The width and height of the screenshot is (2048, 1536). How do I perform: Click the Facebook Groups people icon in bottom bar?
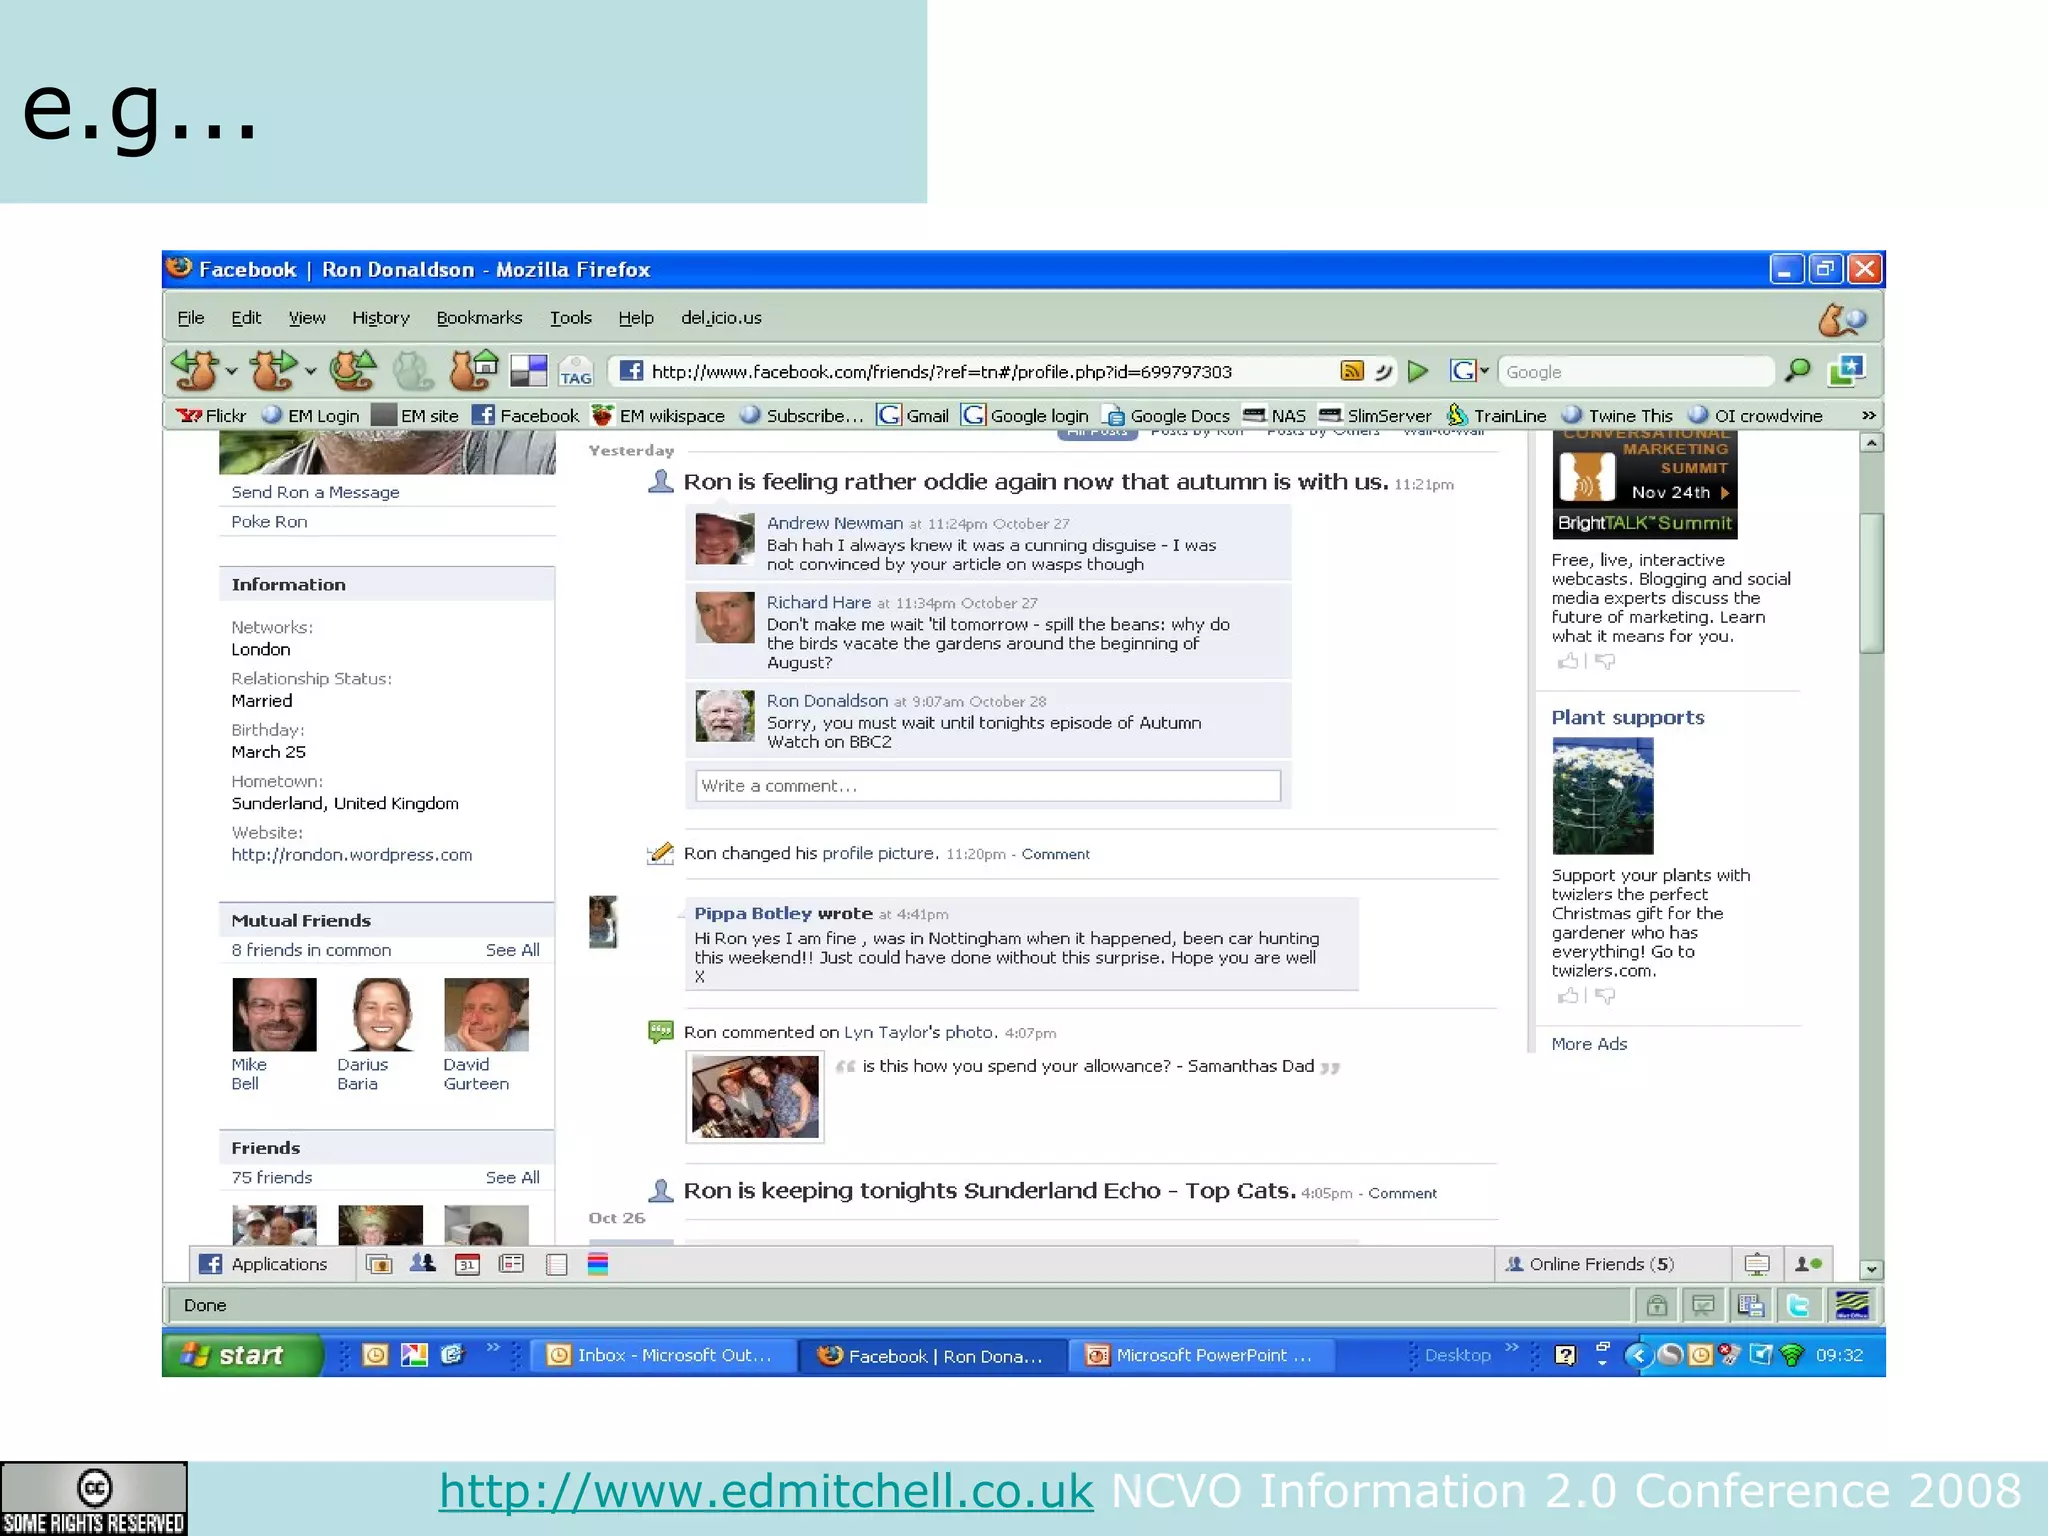coord(422,1264)
